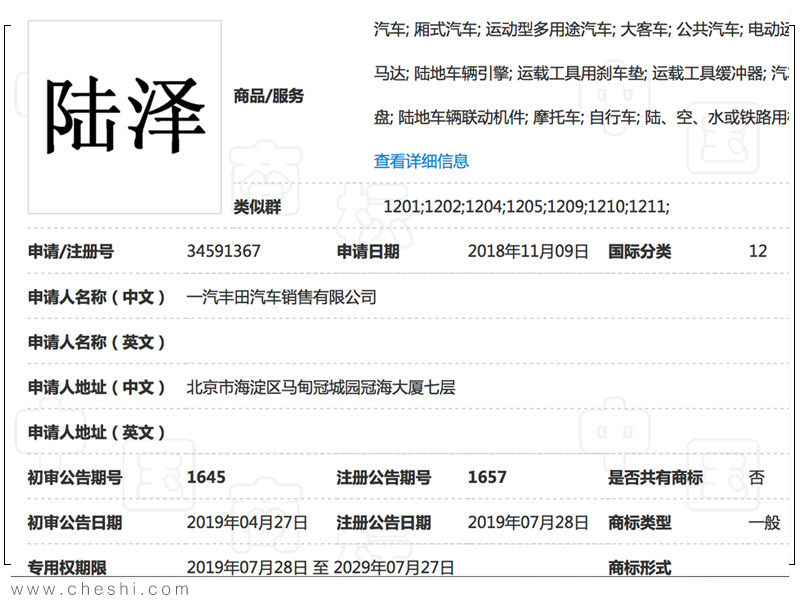Image resolution: width=800 pixels, height=600 pixels.
Task: Click goods line starting 汽车; 厢式汽车
Action: (x=582, y=30)
